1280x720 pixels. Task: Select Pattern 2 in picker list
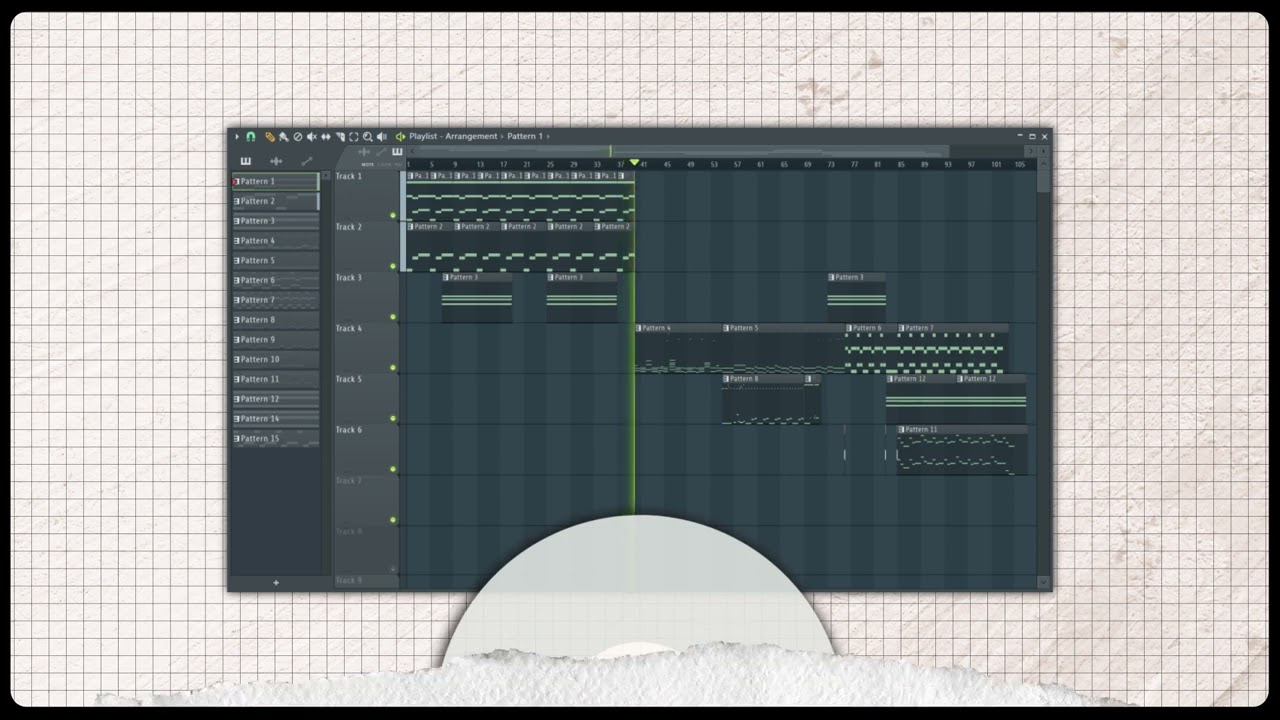275,201
